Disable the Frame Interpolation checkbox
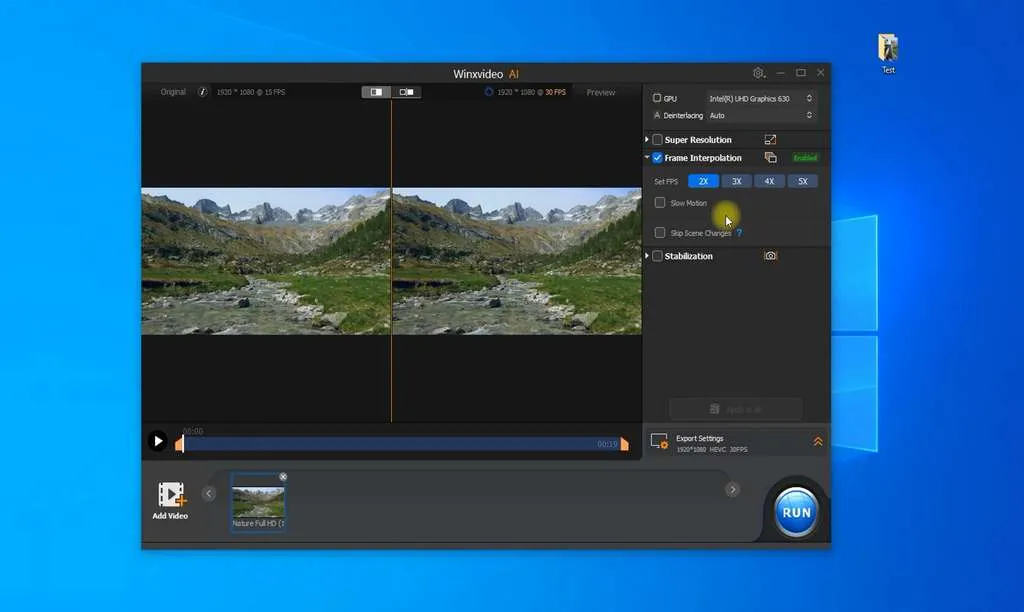The height and width of the screenshot is (612, 1024). click(x=656, y=157)
